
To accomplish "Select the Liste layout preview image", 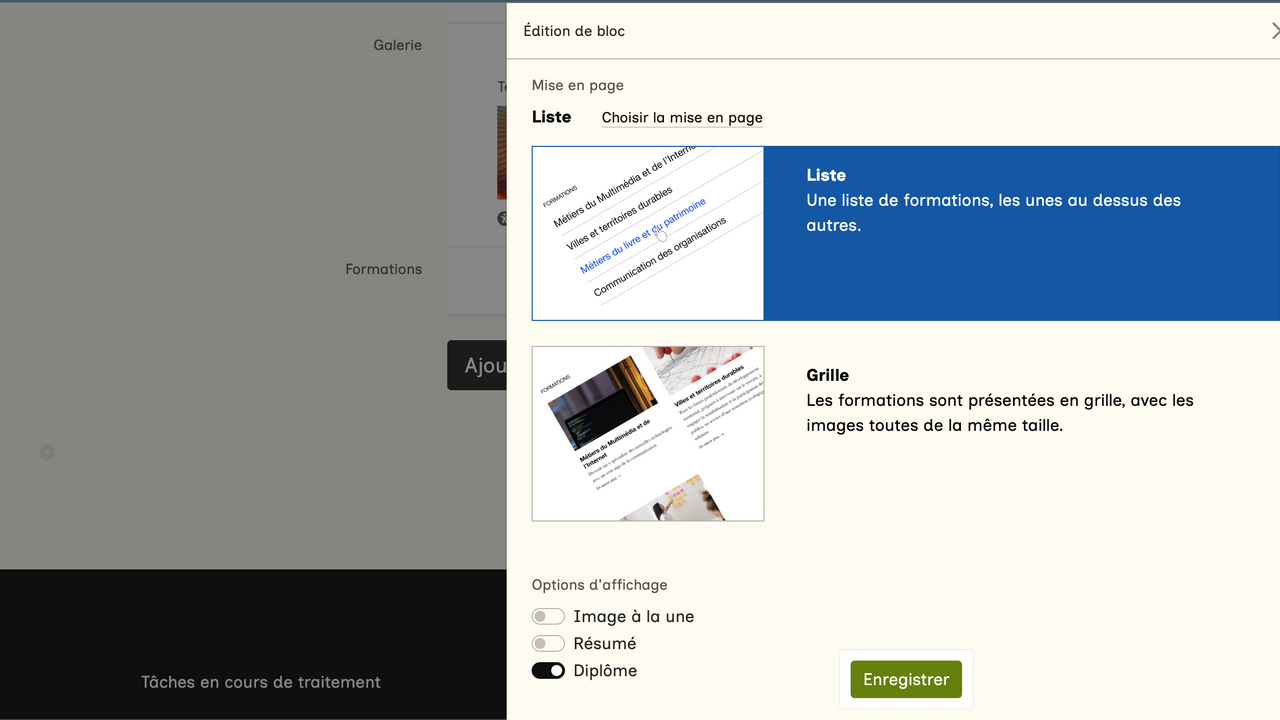I will [x=648, y=234].
